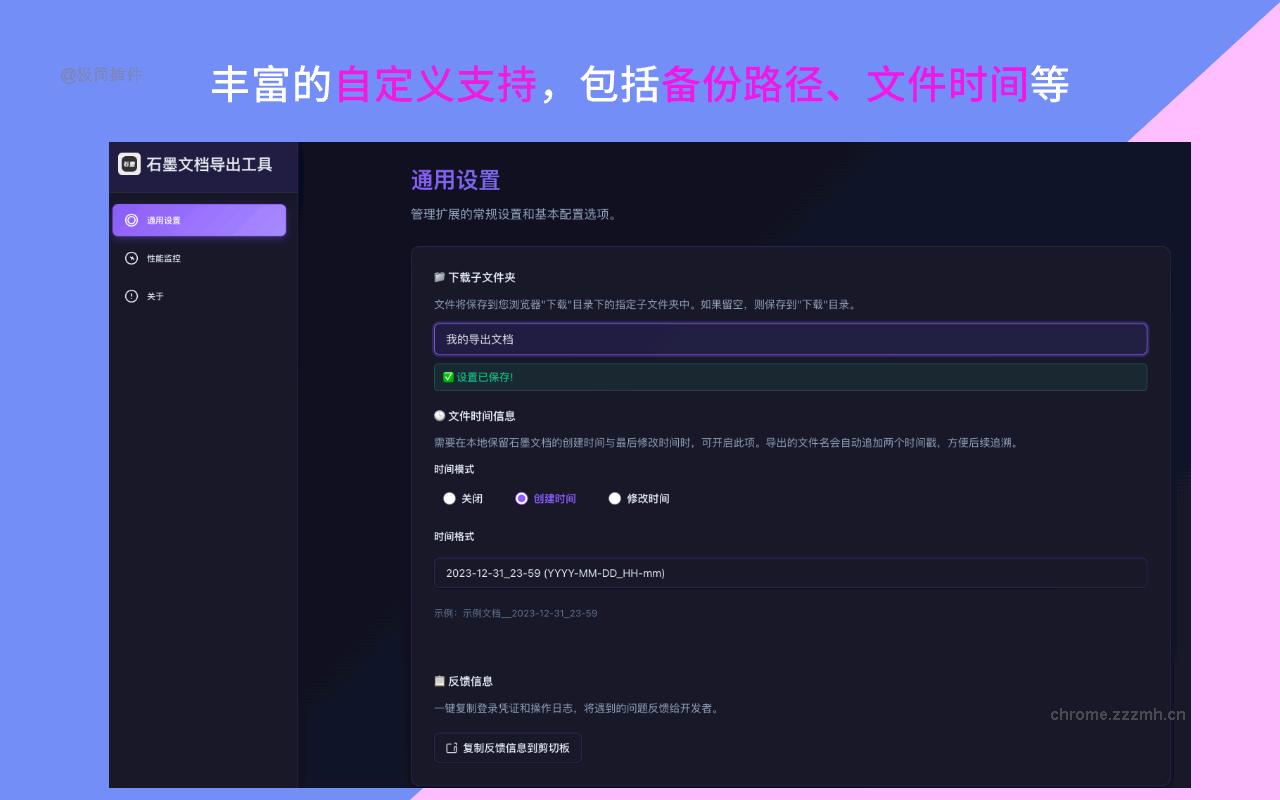Click the 石墨文档导出工具 title text
Image resolution: width=1280 pixels, height=800 pixels.
point(209,164)
